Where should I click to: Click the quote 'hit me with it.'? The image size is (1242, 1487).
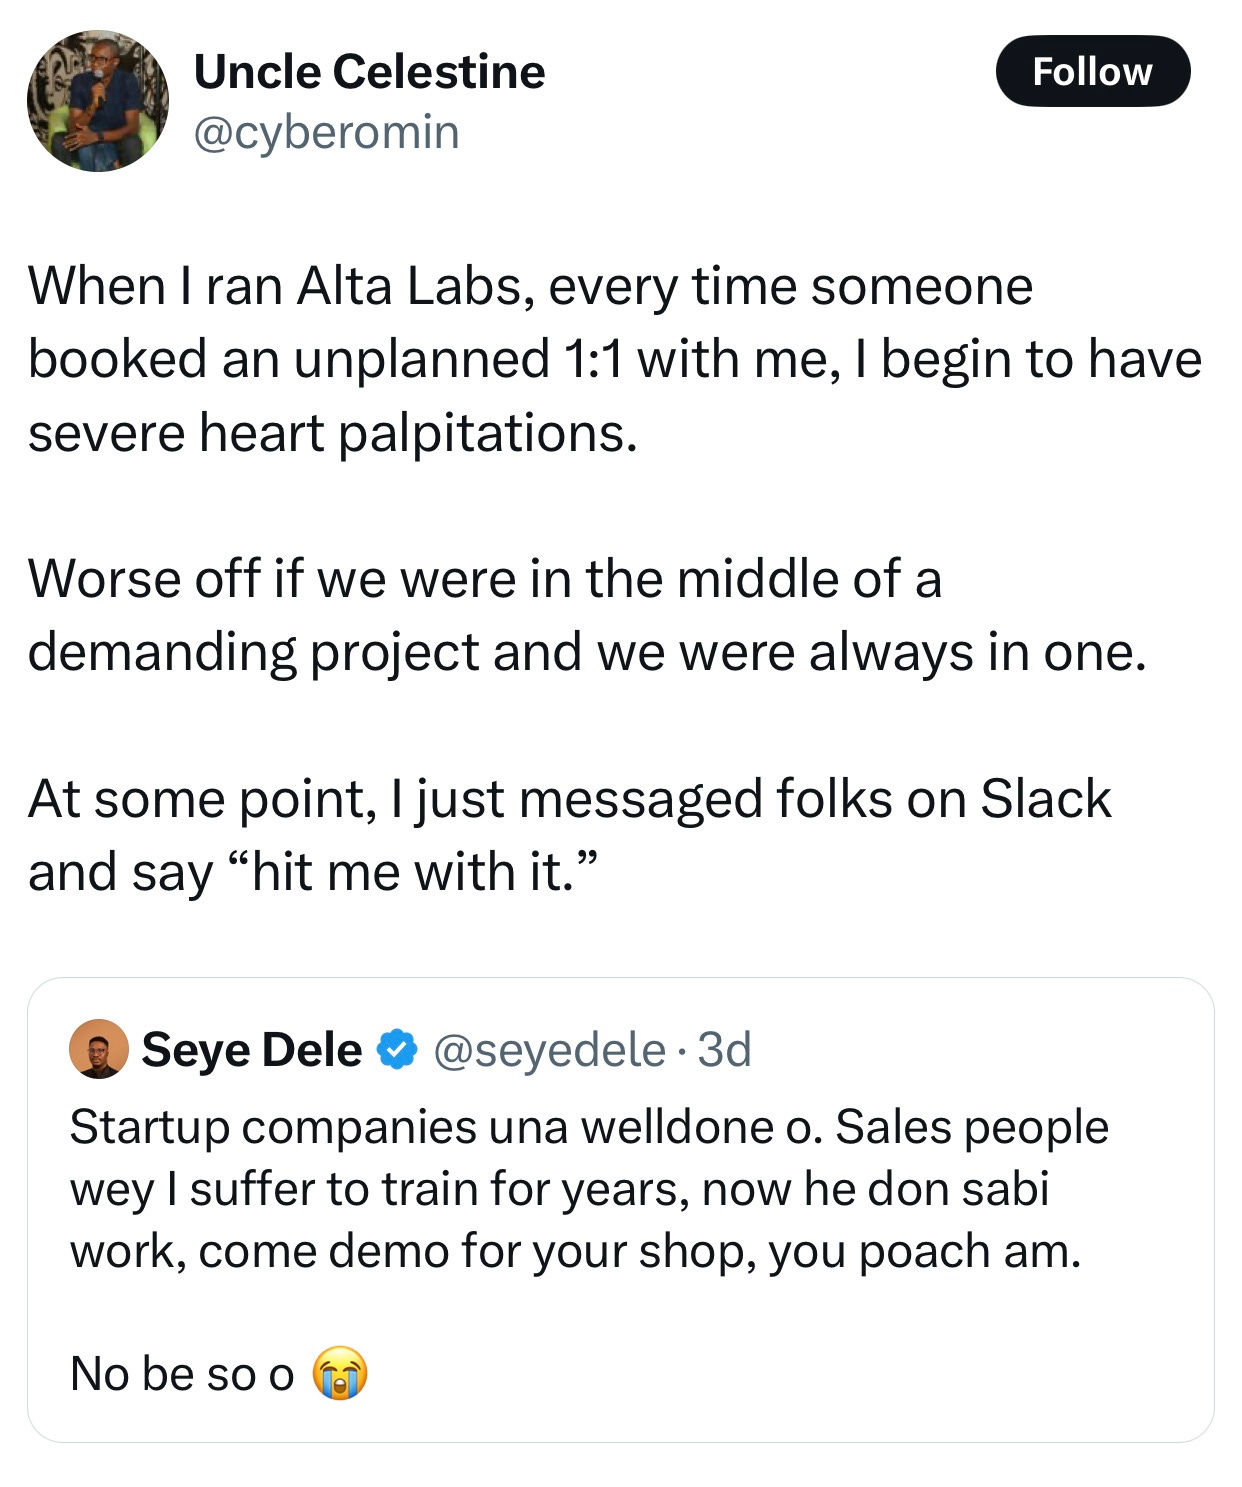414,871
